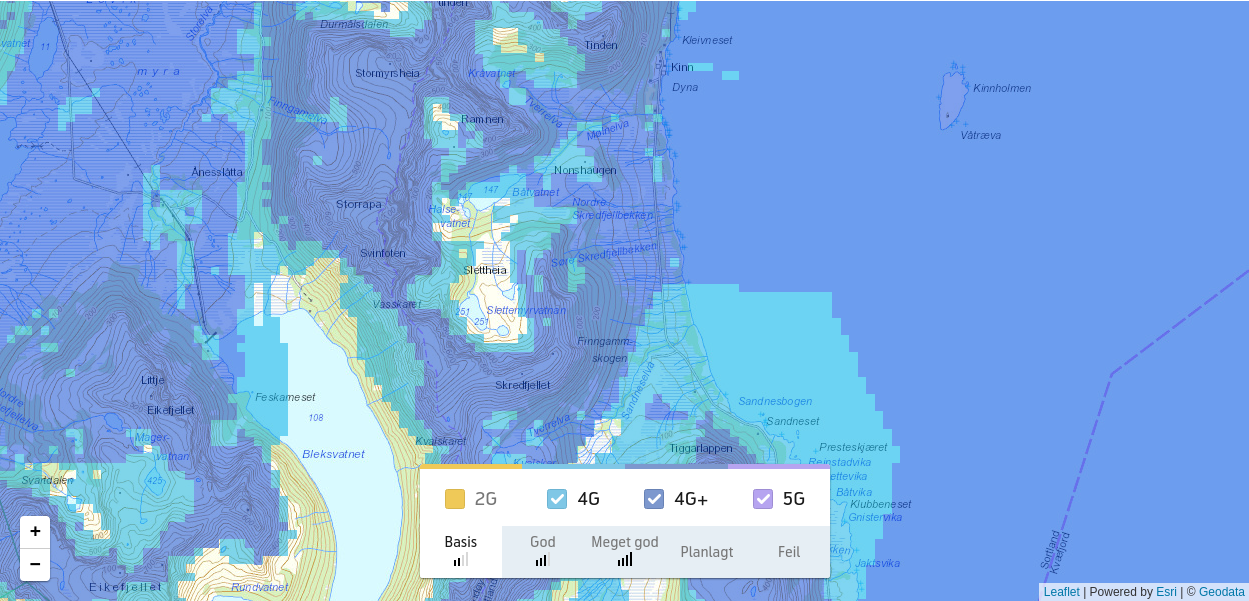Select the Meget god signal strength bars icon
1249x601 pixels.
coord(624,560)
